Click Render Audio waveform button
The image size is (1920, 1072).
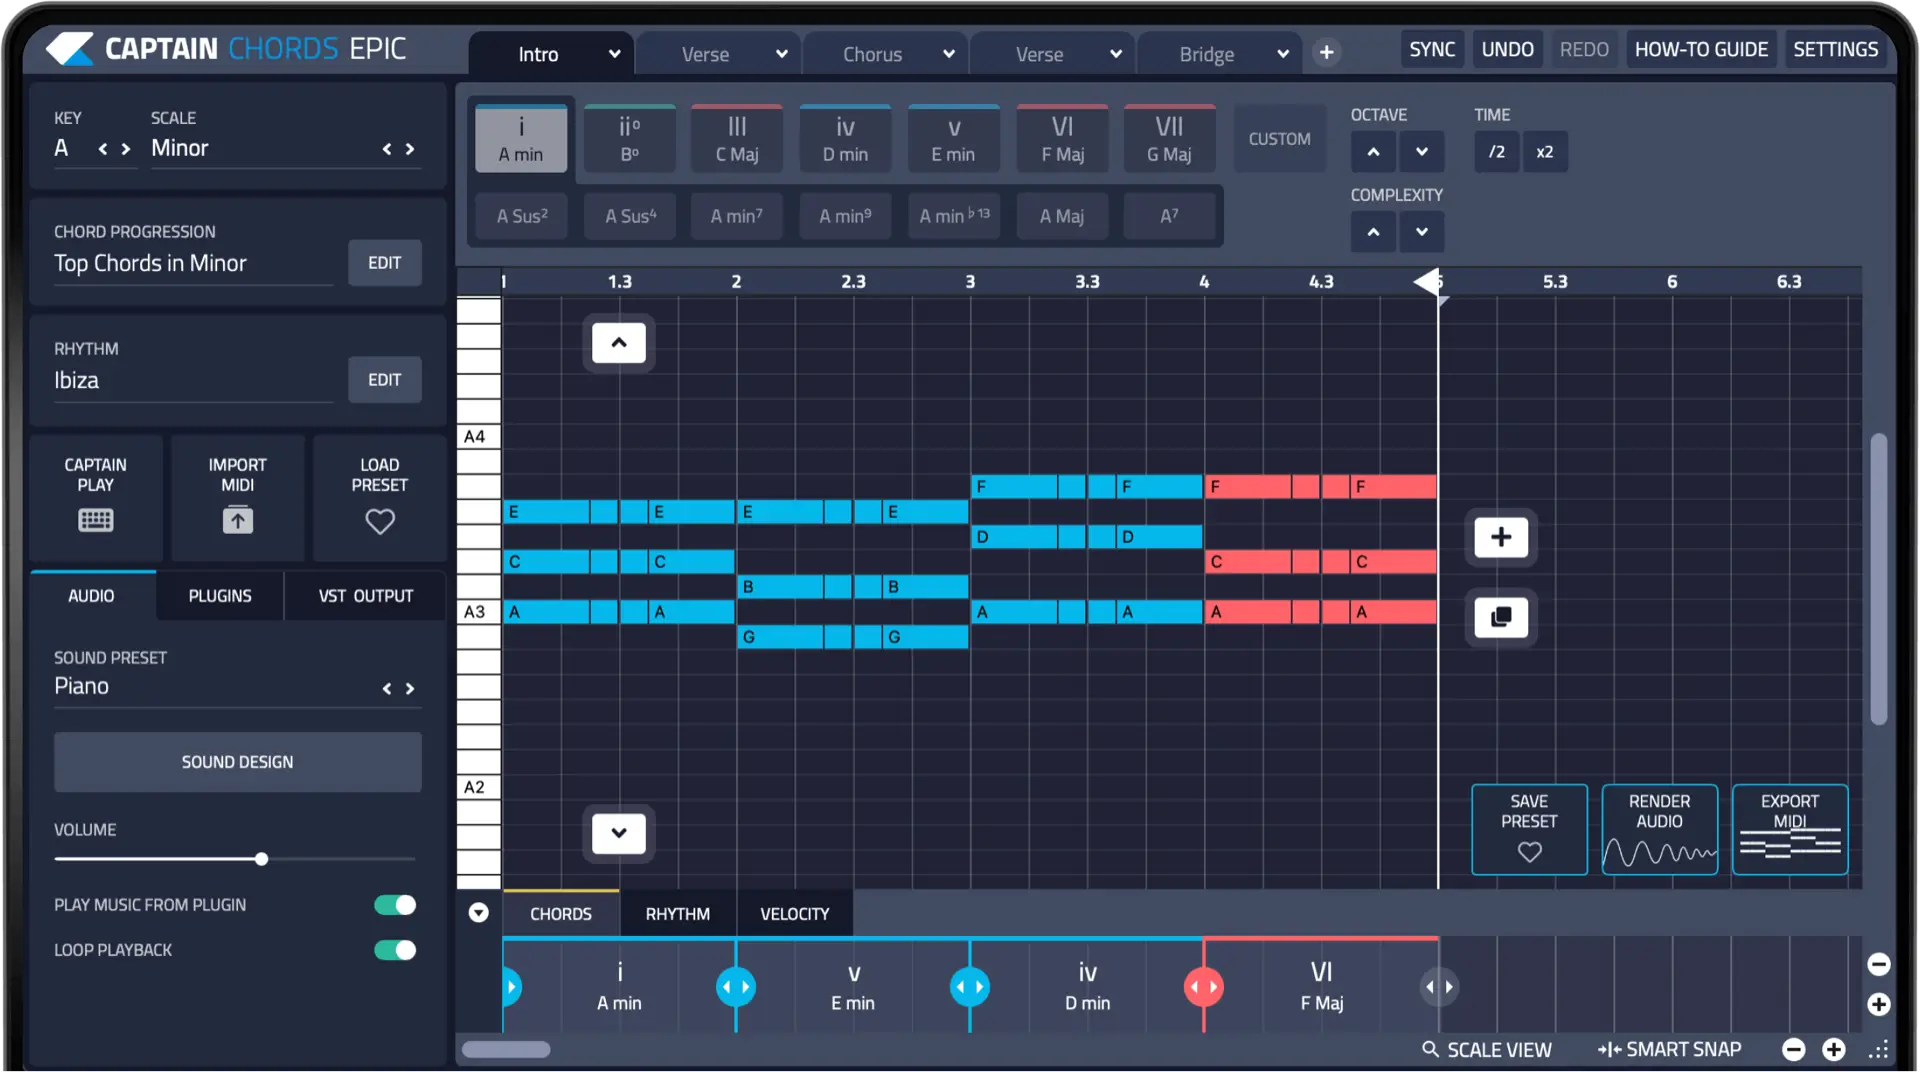[1660, 829]
